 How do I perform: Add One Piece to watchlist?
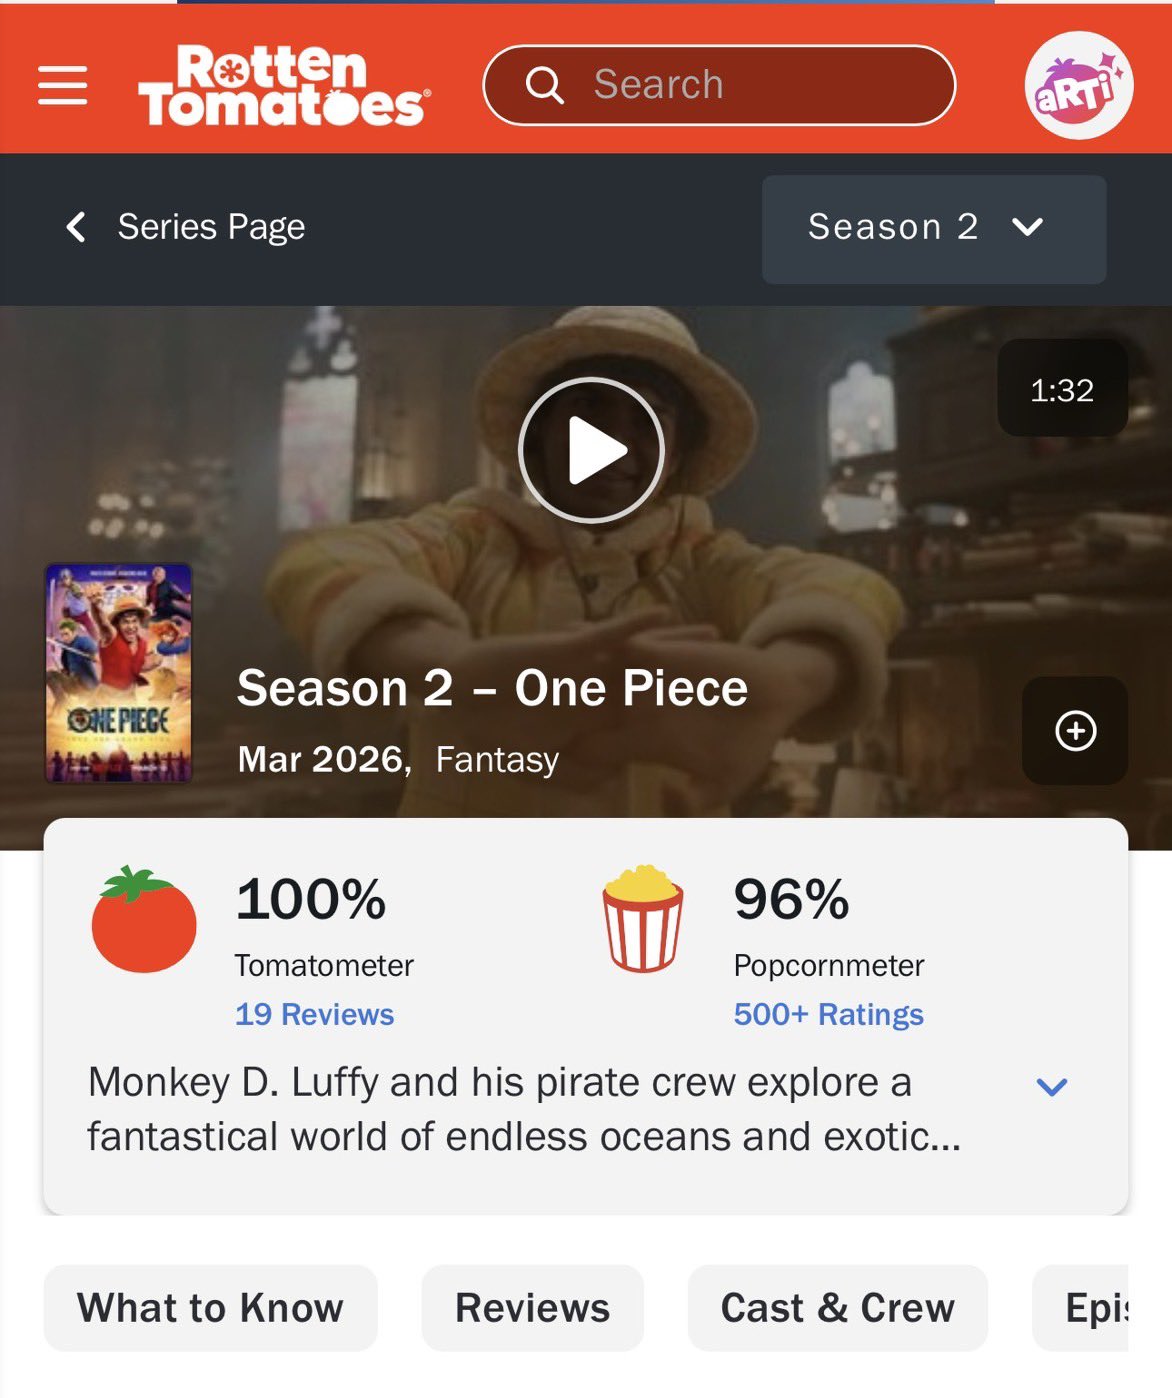coord(1075,730)
